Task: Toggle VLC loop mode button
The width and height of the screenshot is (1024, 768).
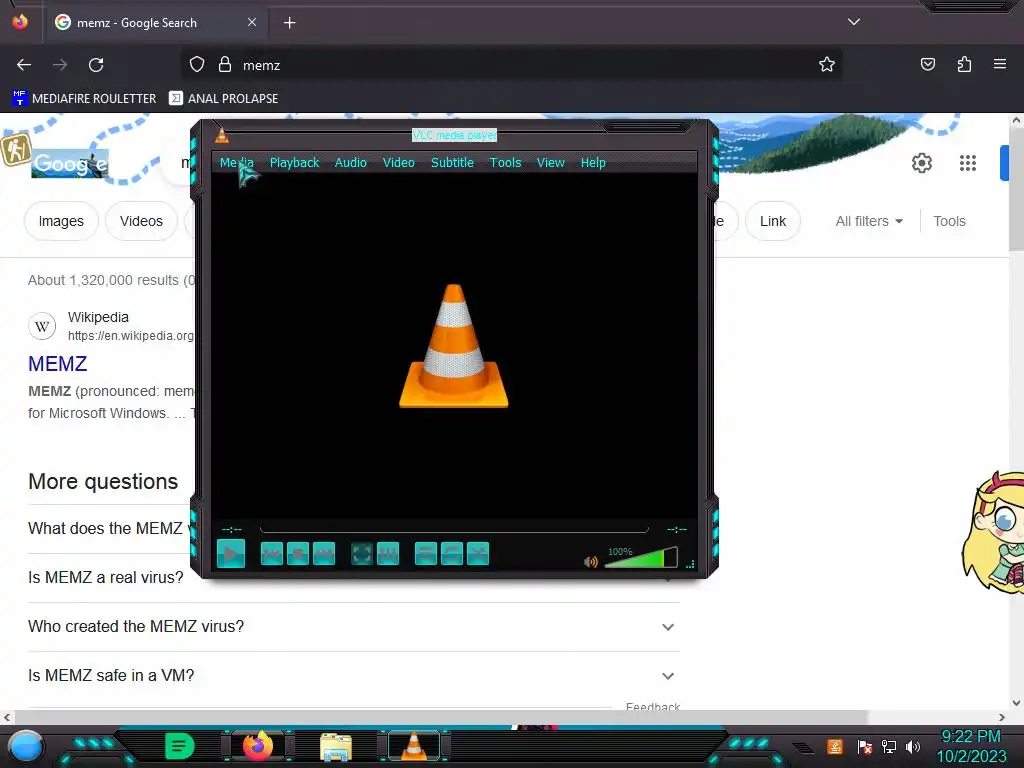Action: coord(452,554)
